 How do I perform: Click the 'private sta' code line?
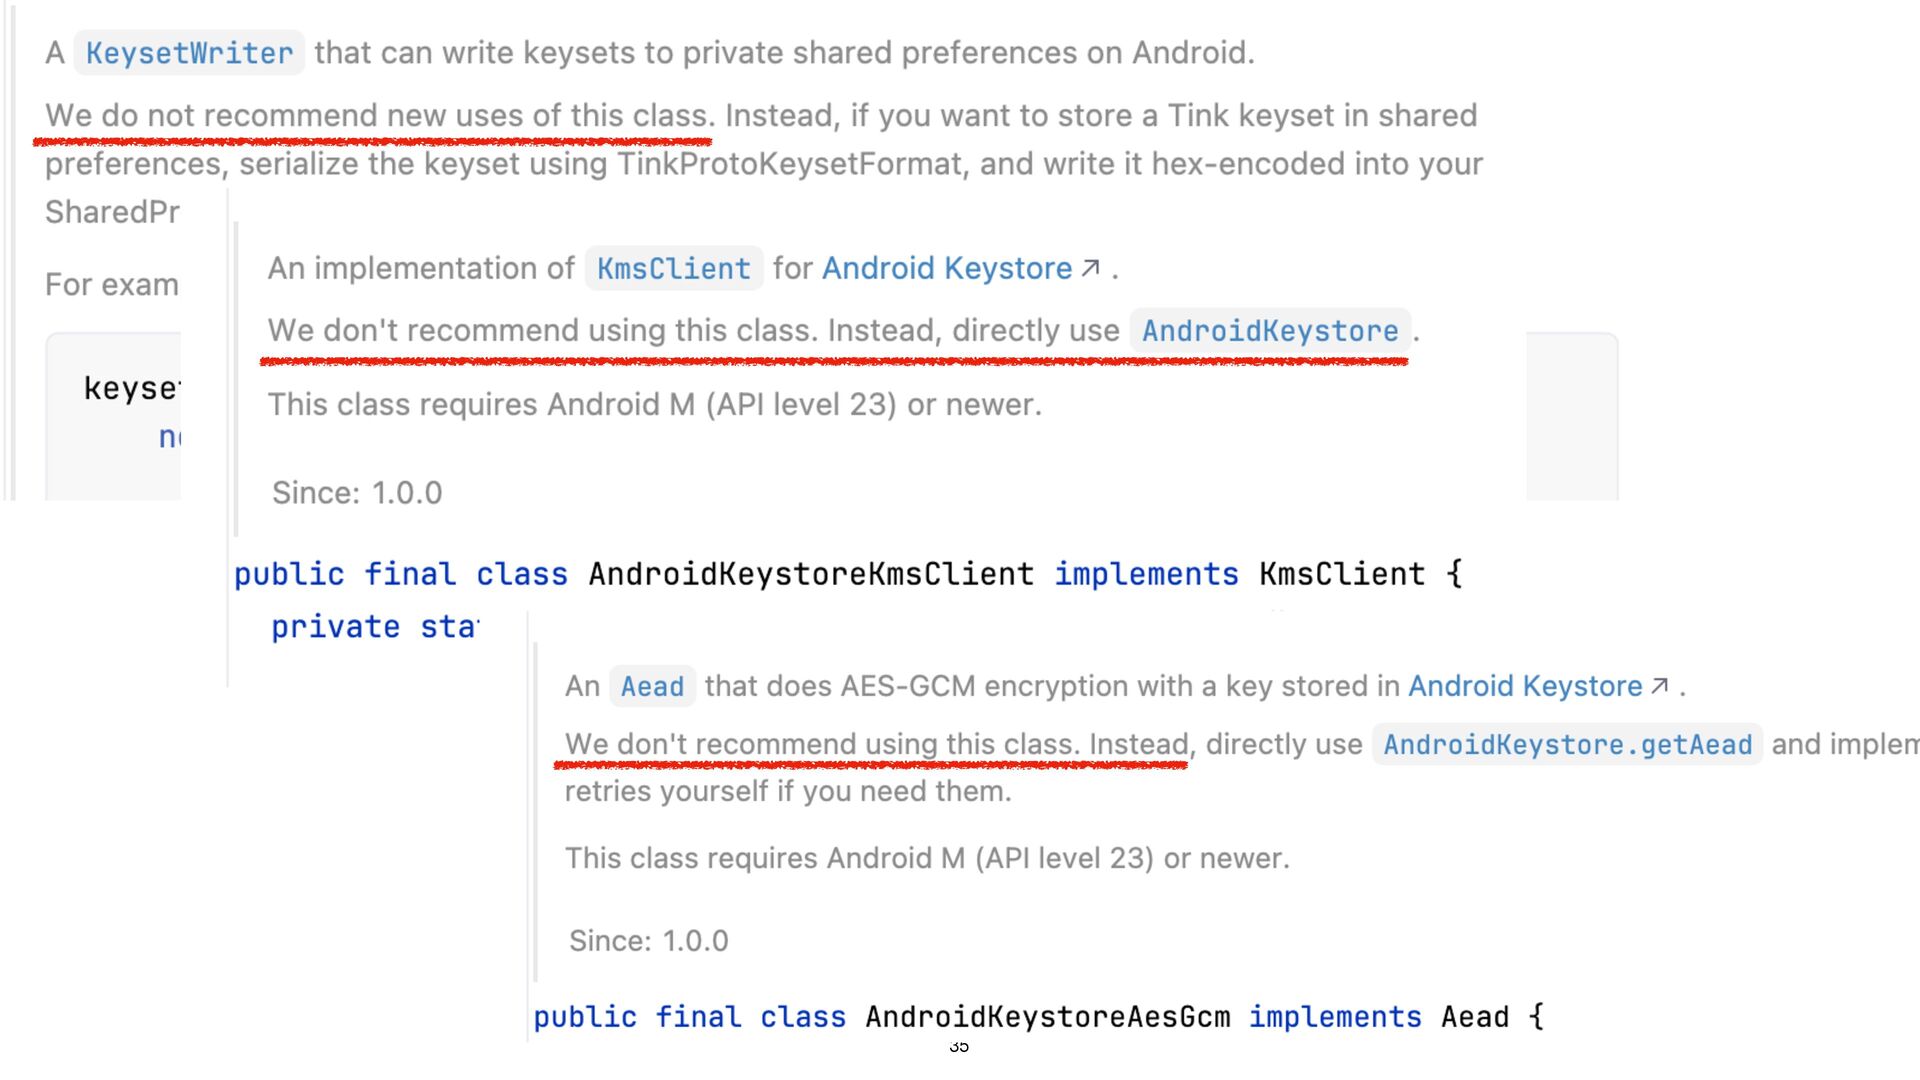375,627
